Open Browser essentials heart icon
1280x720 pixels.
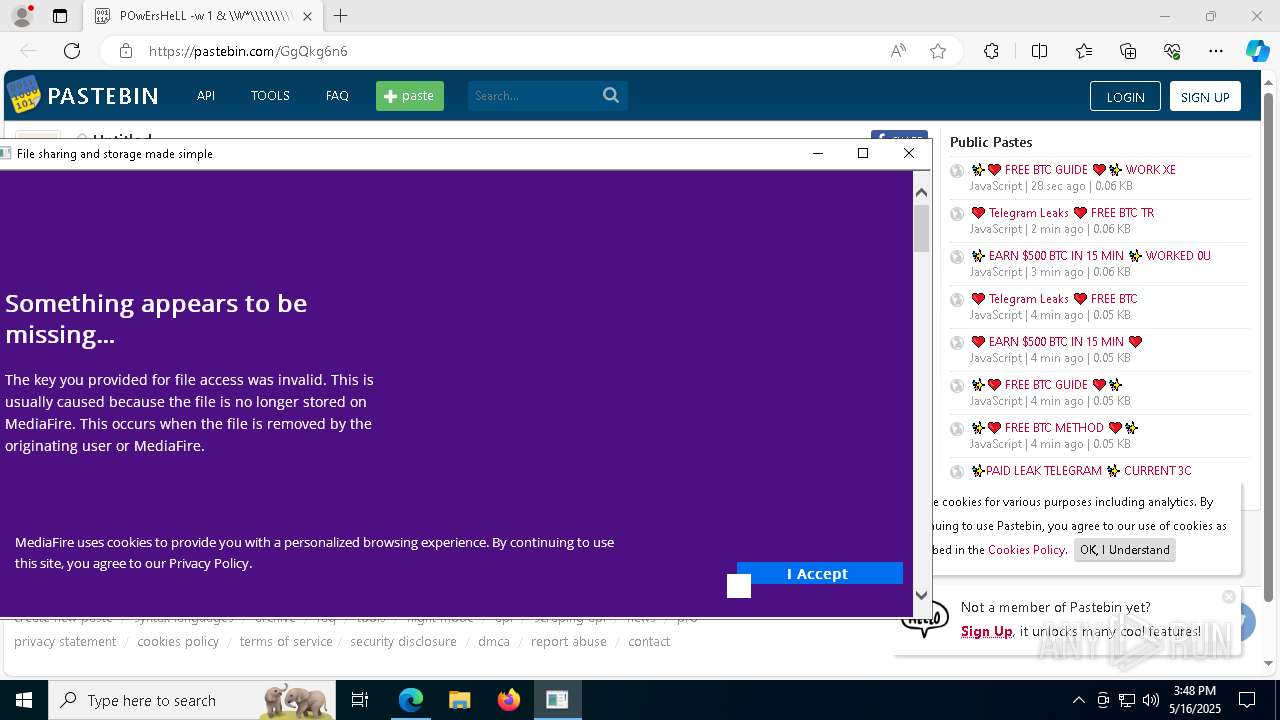(x=1172, y=51)
